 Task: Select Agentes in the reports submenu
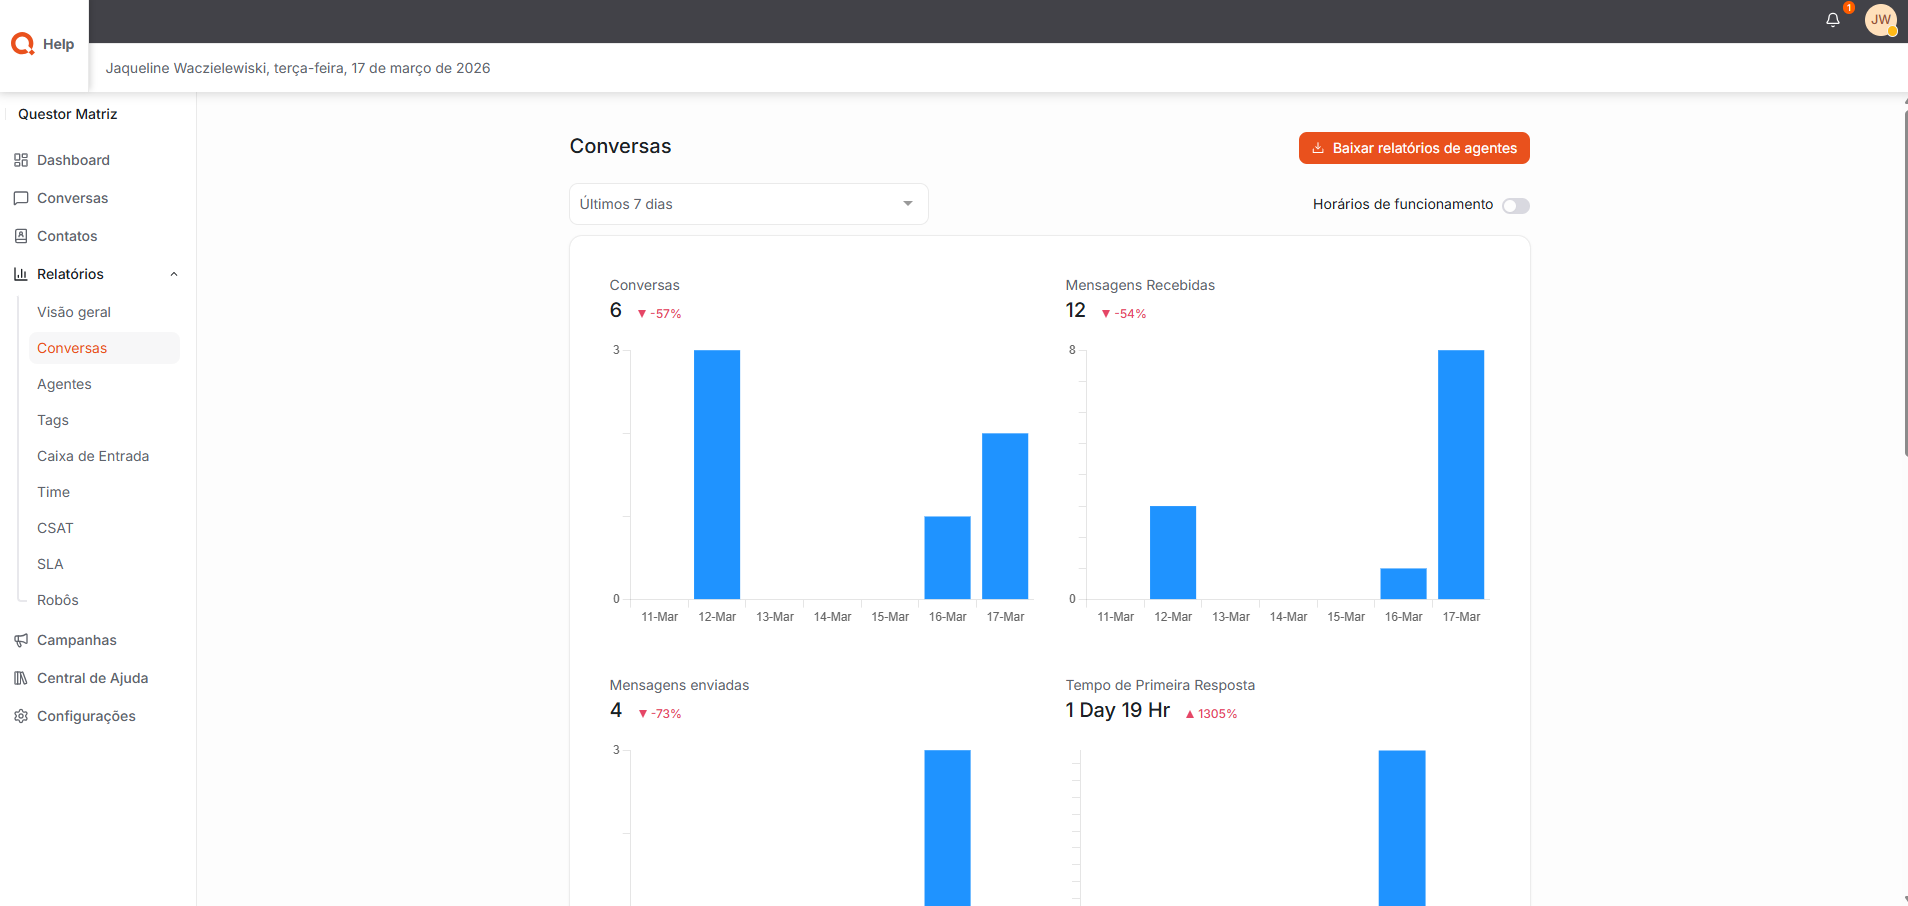[x=64, y=384]
